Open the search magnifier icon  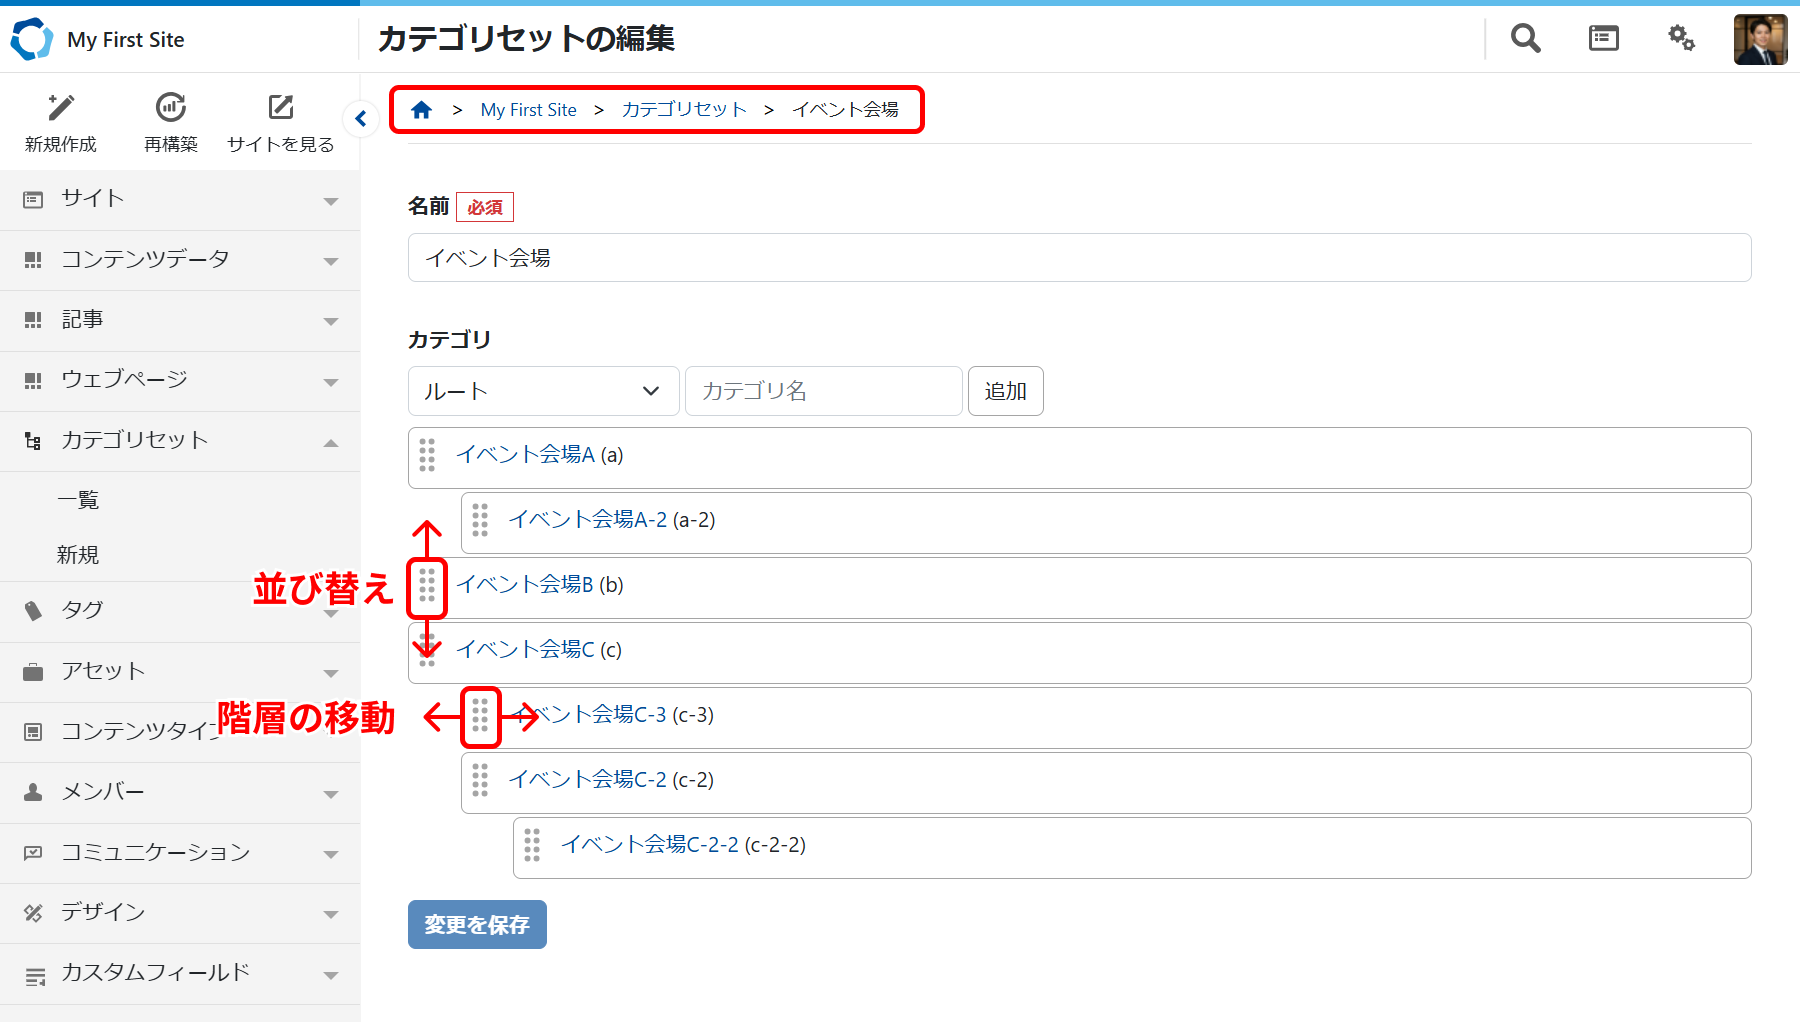[x=1525, y=39]
